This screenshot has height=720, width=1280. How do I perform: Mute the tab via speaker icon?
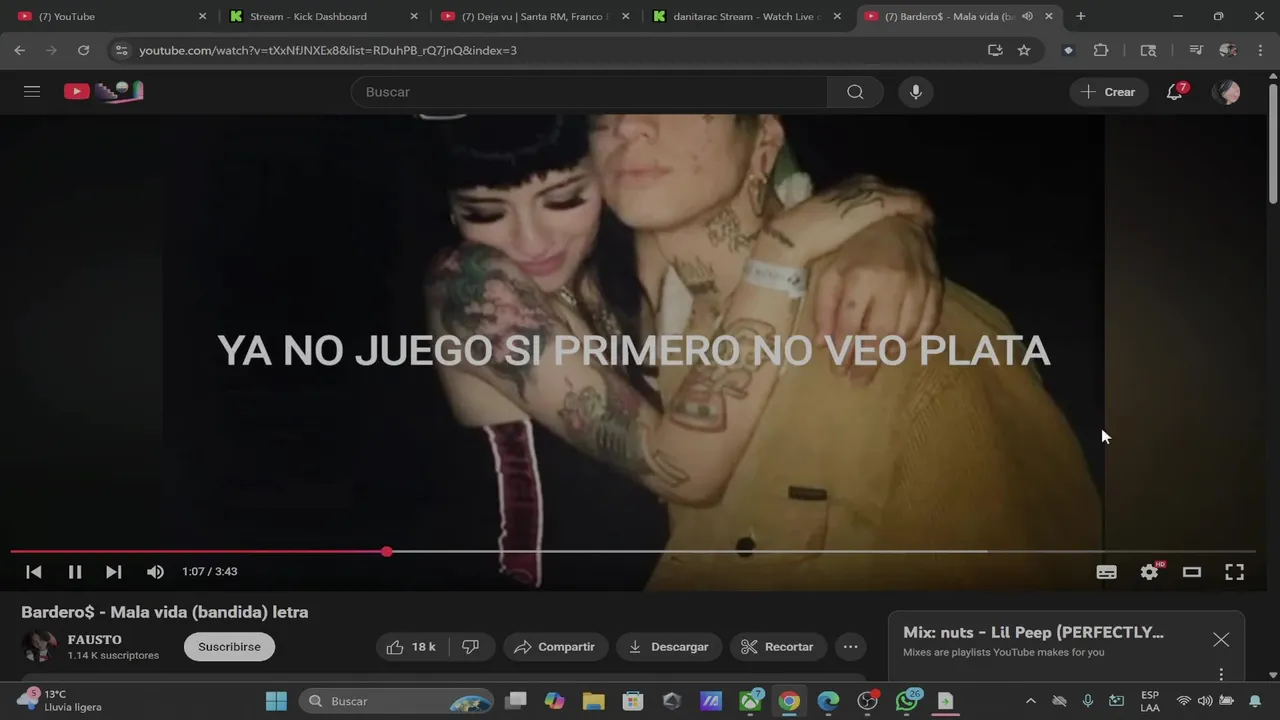pyautogui.click(x=1027, y=16)
